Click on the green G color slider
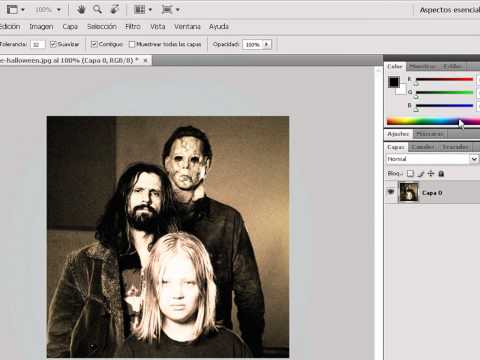Image resolution: width=480 pixels, height=360 pixels. point(444,92)
